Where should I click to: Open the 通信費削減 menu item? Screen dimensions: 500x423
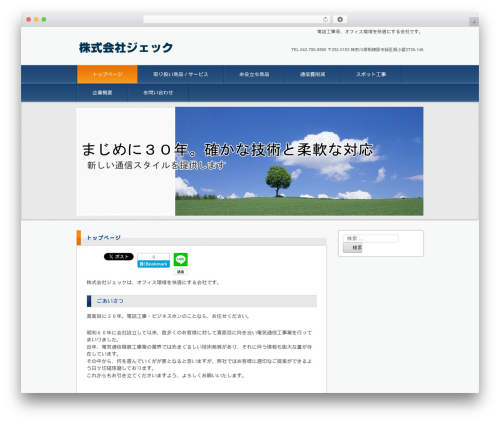[312, 74]
